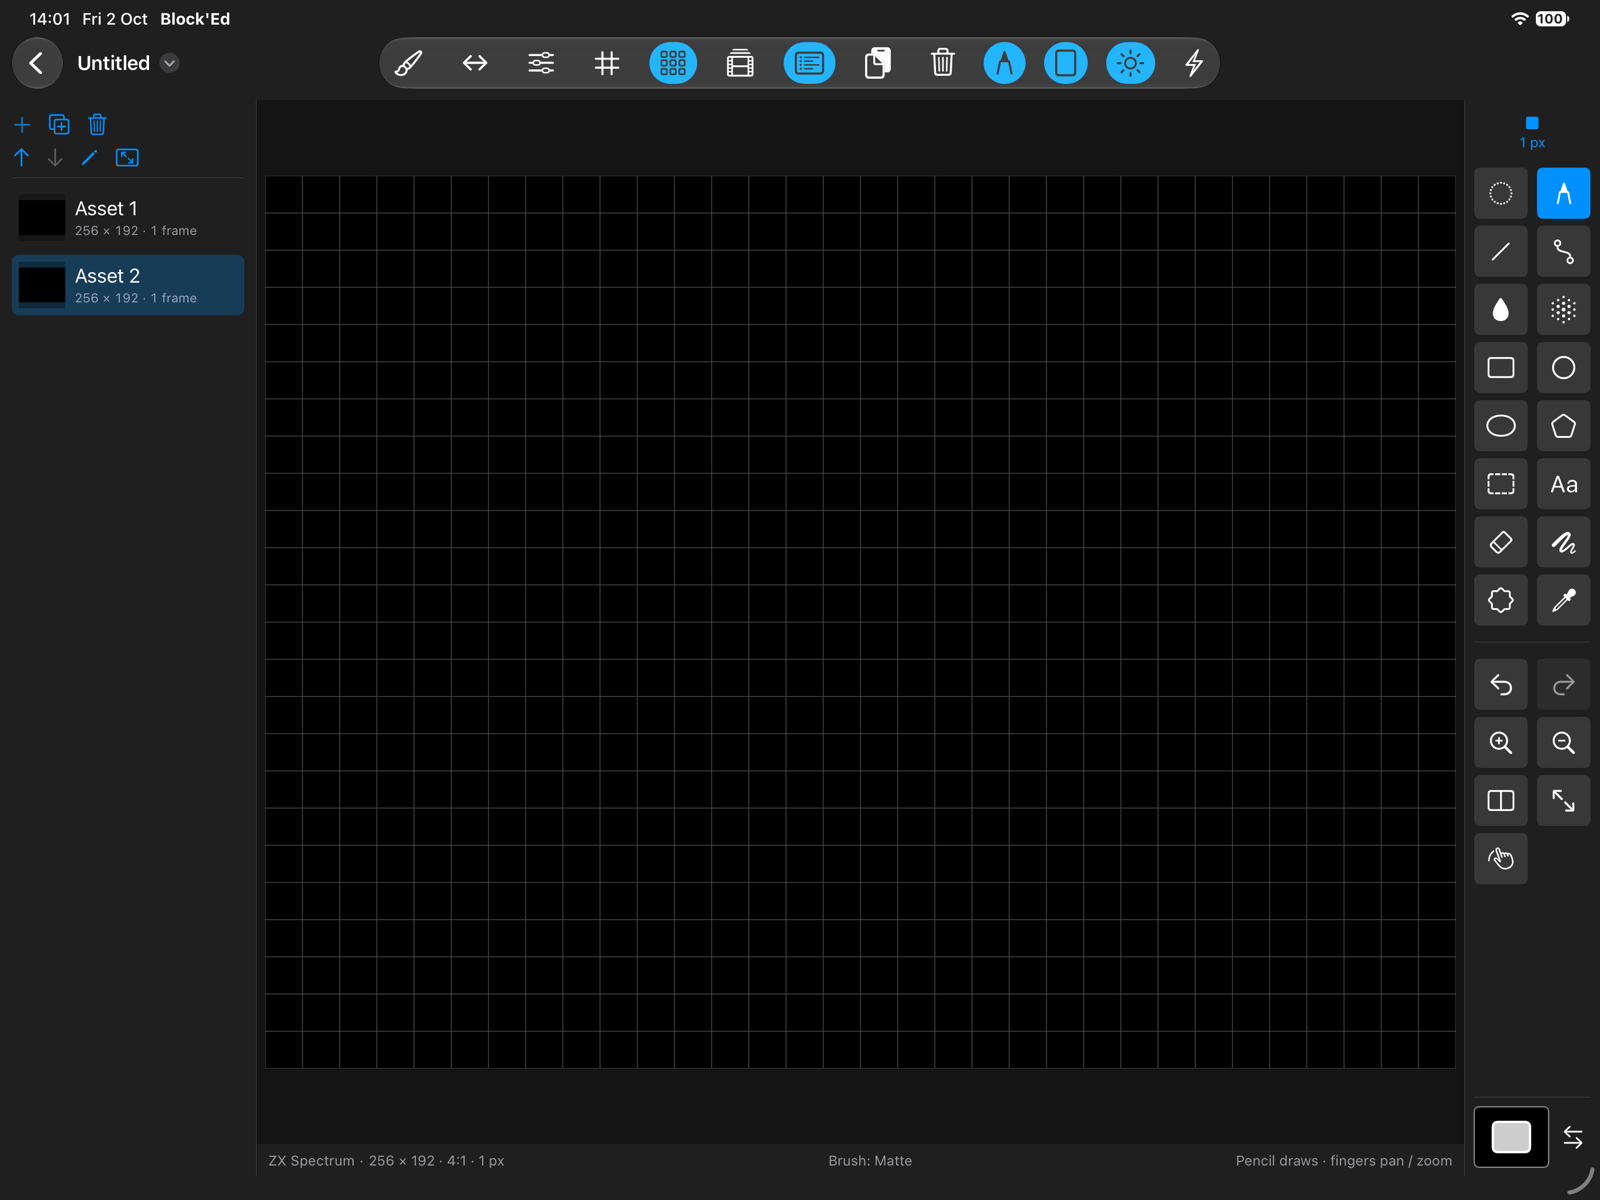Screen dimensions: 1600x1200
Task: Click the hash grid icon
Action: (607, 63)
